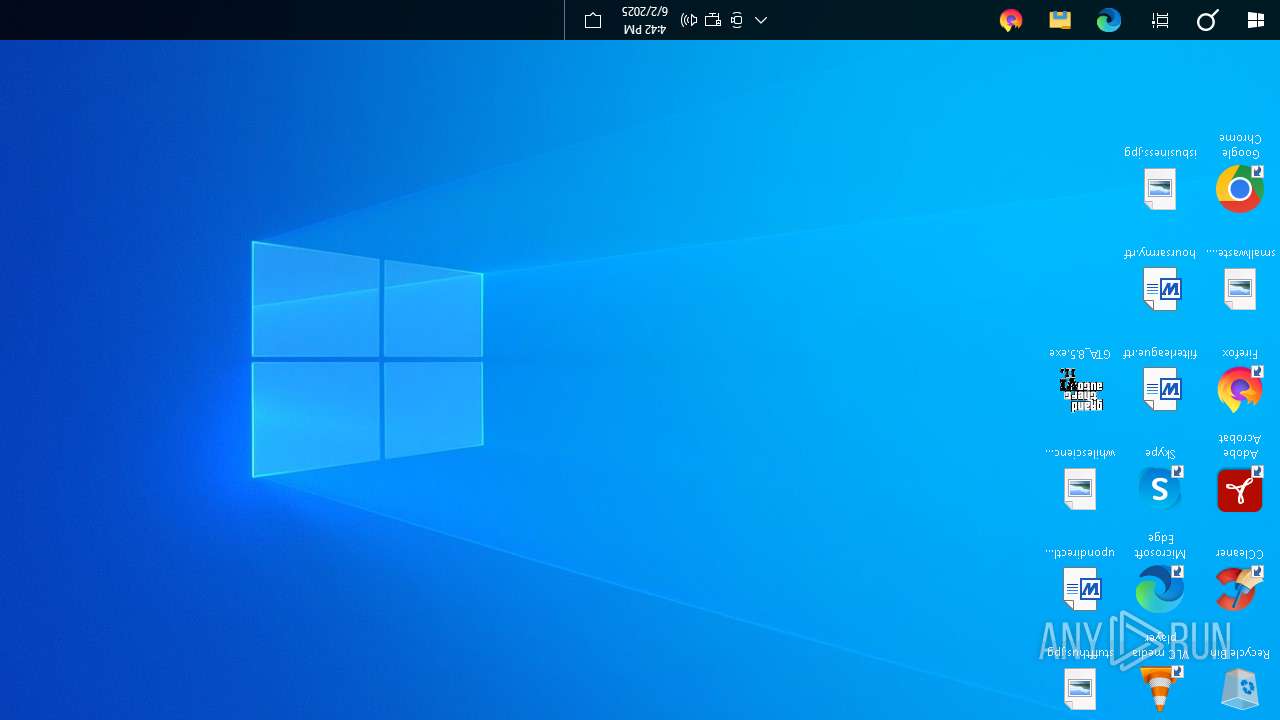
Task: Expand the hidden system tray icons
Action: point(761,20)
